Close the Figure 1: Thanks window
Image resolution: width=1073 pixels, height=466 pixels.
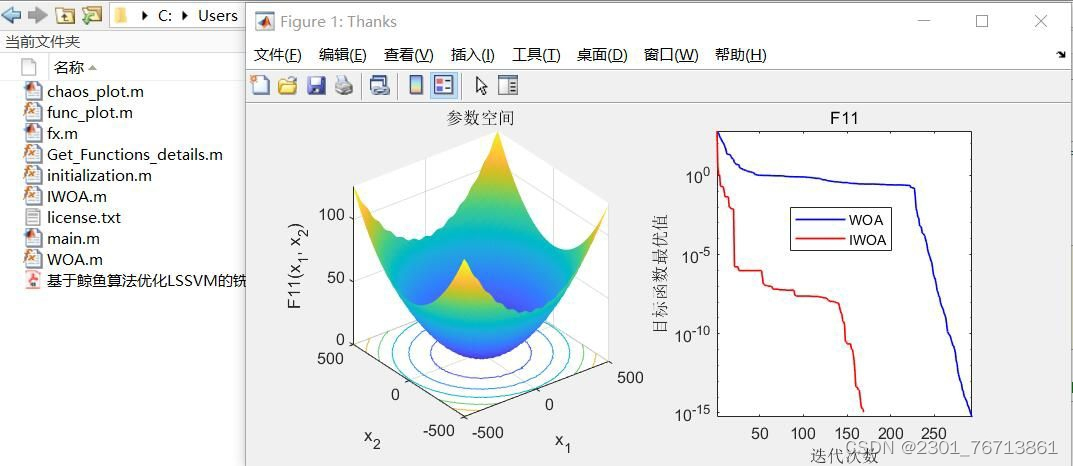pyautogui.click(x=1041, y=21)
